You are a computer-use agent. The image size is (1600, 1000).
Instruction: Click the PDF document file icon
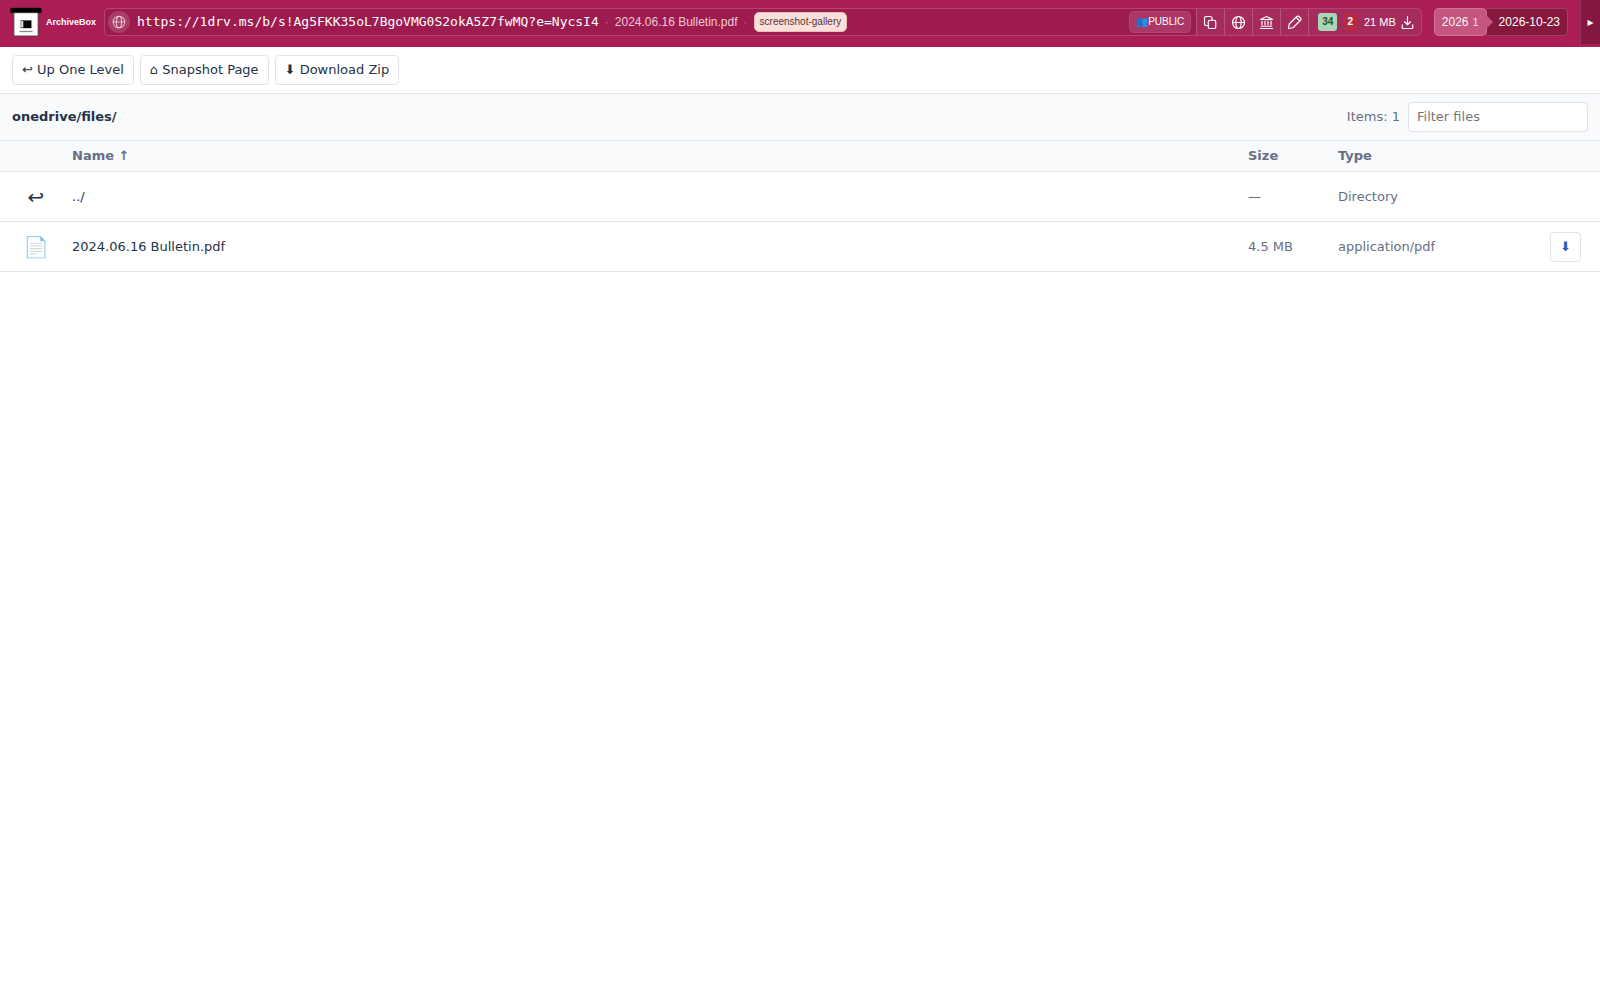pyautogui.click(x=36, y=247)
